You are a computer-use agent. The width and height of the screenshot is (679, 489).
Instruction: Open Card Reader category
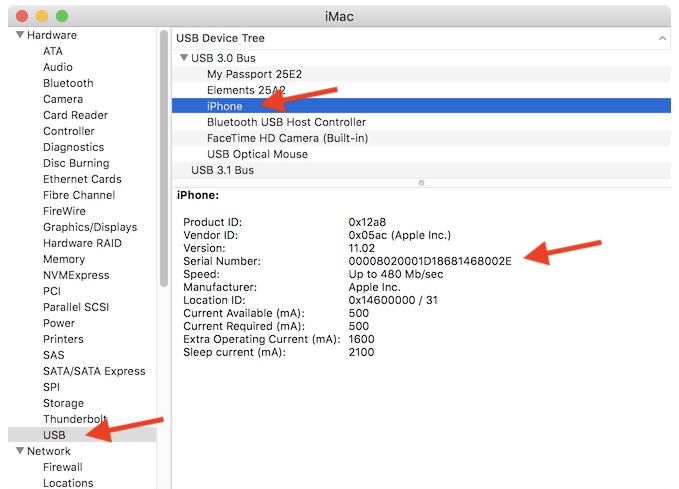[x=75, y=115]
